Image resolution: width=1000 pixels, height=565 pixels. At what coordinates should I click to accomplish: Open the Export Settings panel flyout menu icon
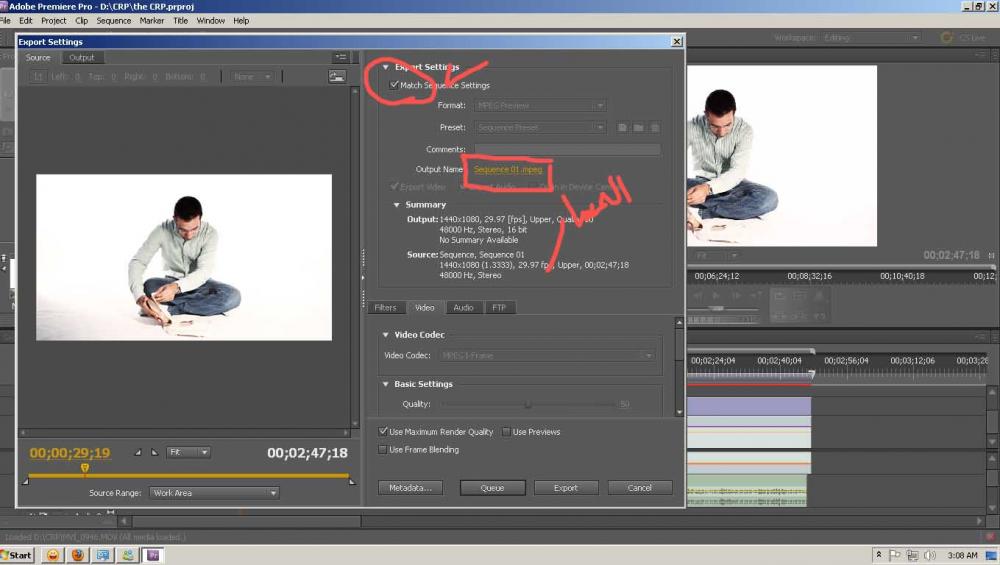(341, 58)
